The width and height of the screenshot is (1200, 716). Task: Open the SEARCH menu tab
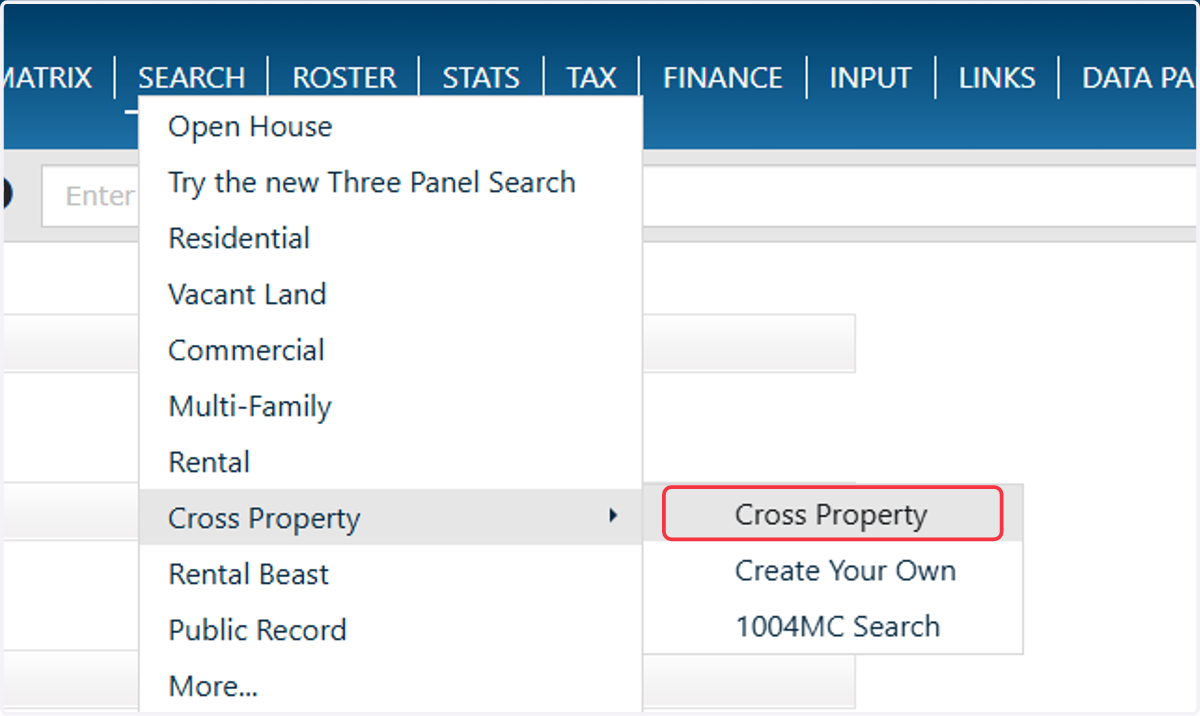pos(192,78)
